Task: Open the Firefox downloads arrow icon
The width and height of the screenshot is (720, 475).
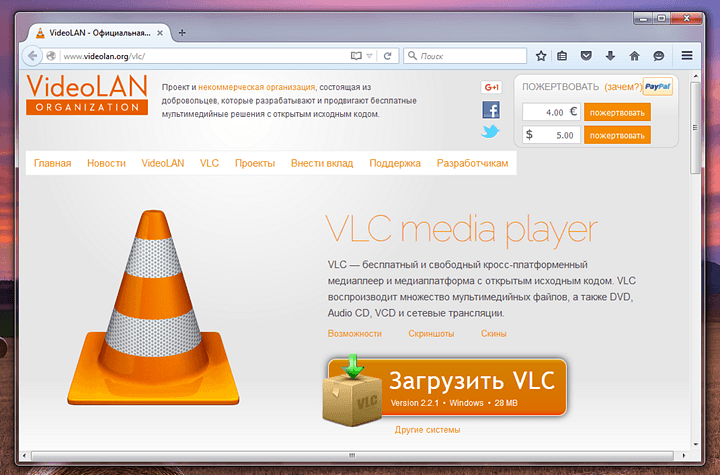Action: click(610, 56)
